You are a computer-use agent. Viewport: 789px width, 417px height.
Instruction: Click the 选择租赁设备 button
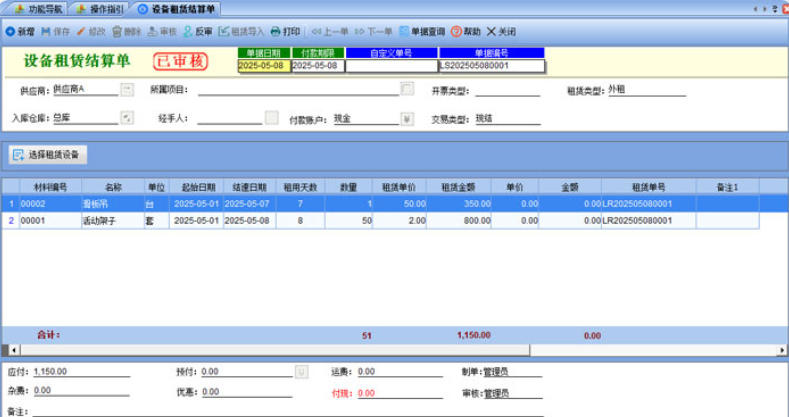[x=49, y=155]
